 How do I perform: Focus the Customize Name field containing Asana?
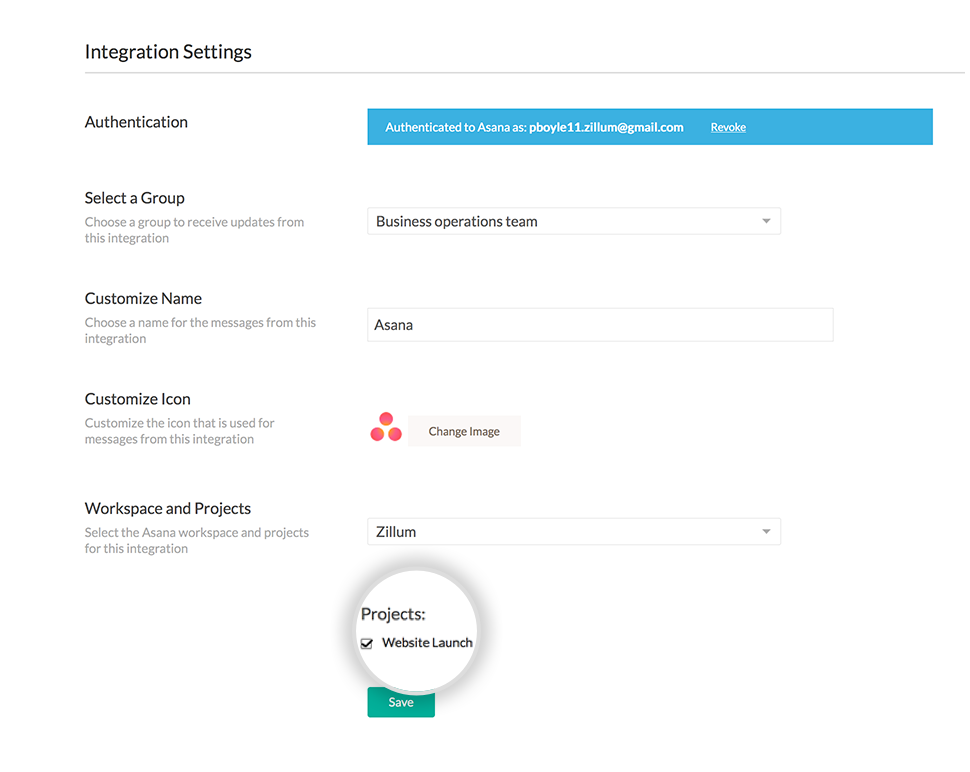point(600,325)
